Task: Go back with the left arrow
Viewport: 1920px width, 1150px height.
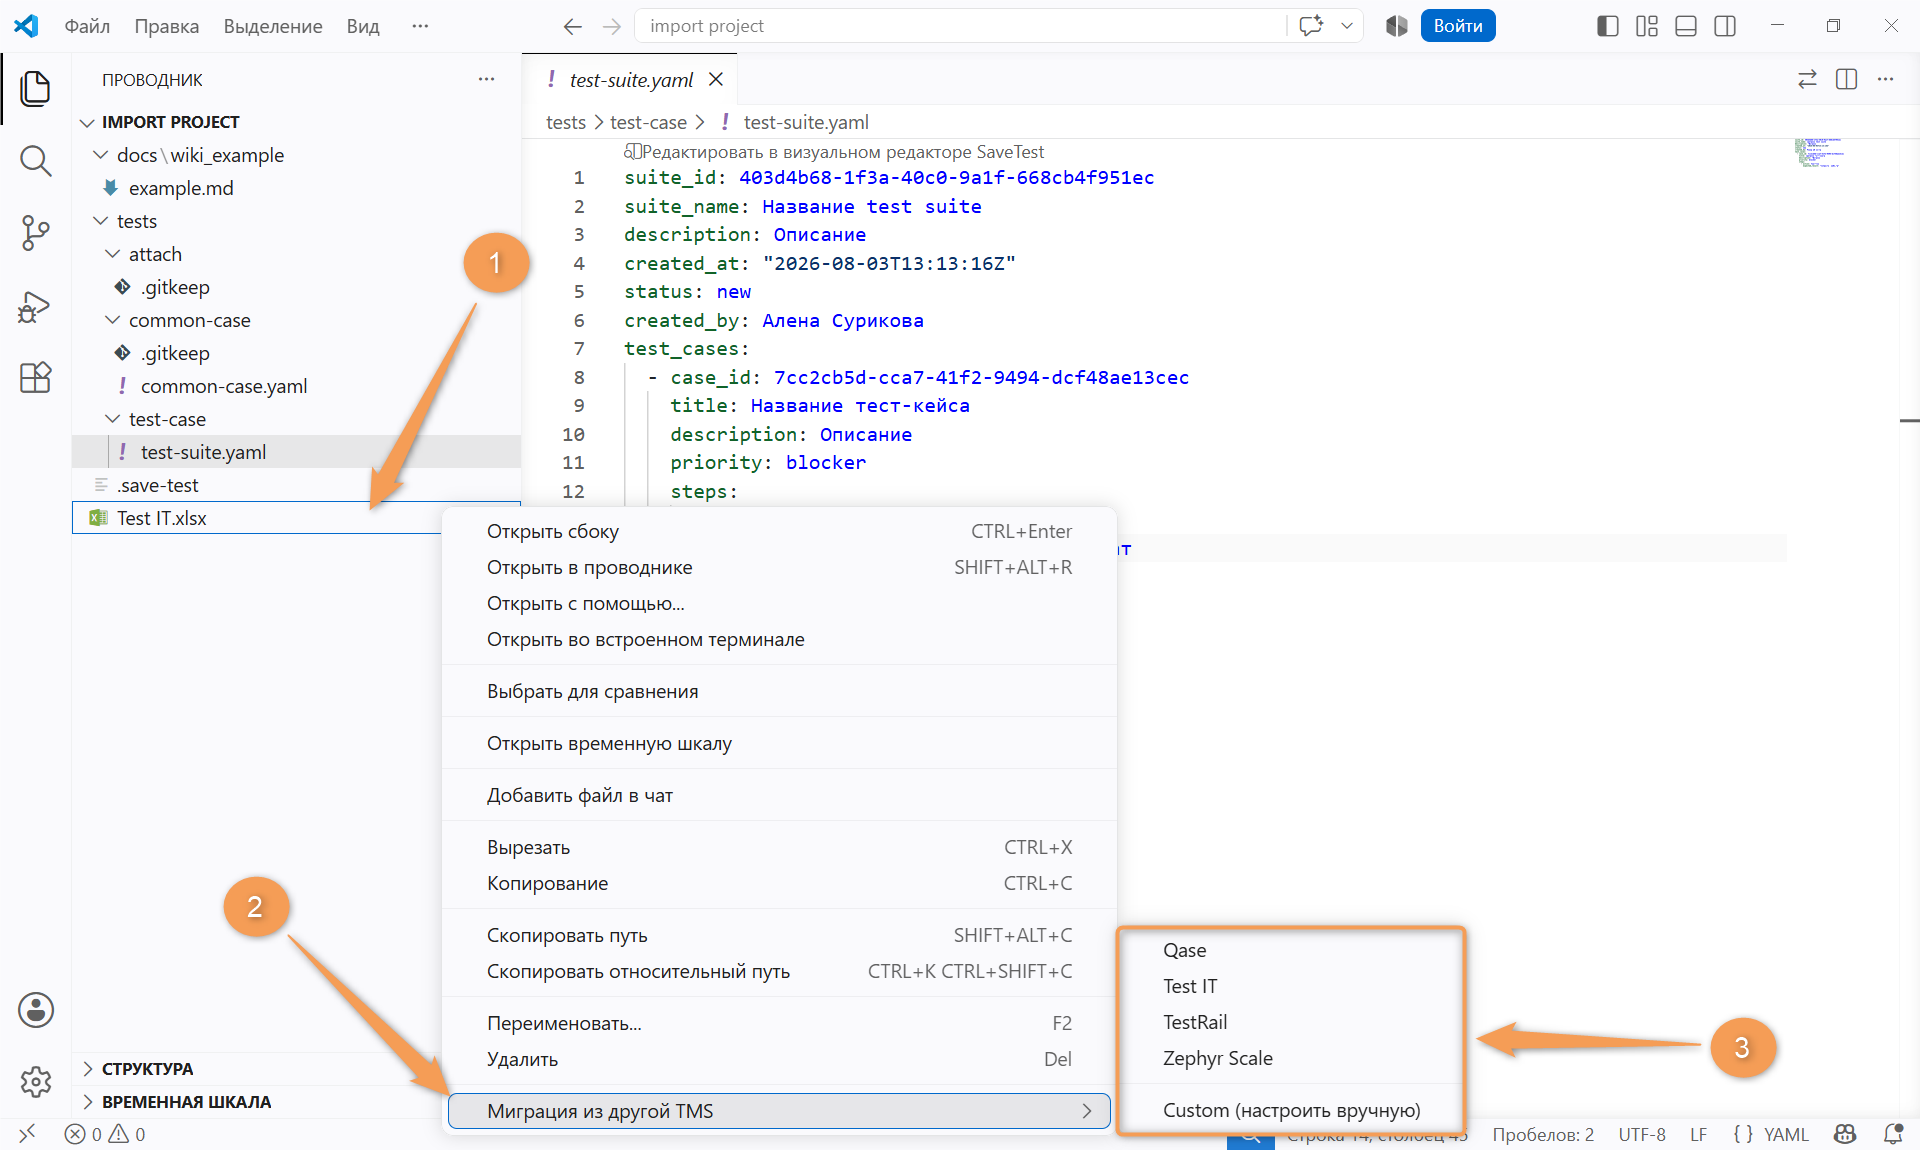Action: coord(572,26)
